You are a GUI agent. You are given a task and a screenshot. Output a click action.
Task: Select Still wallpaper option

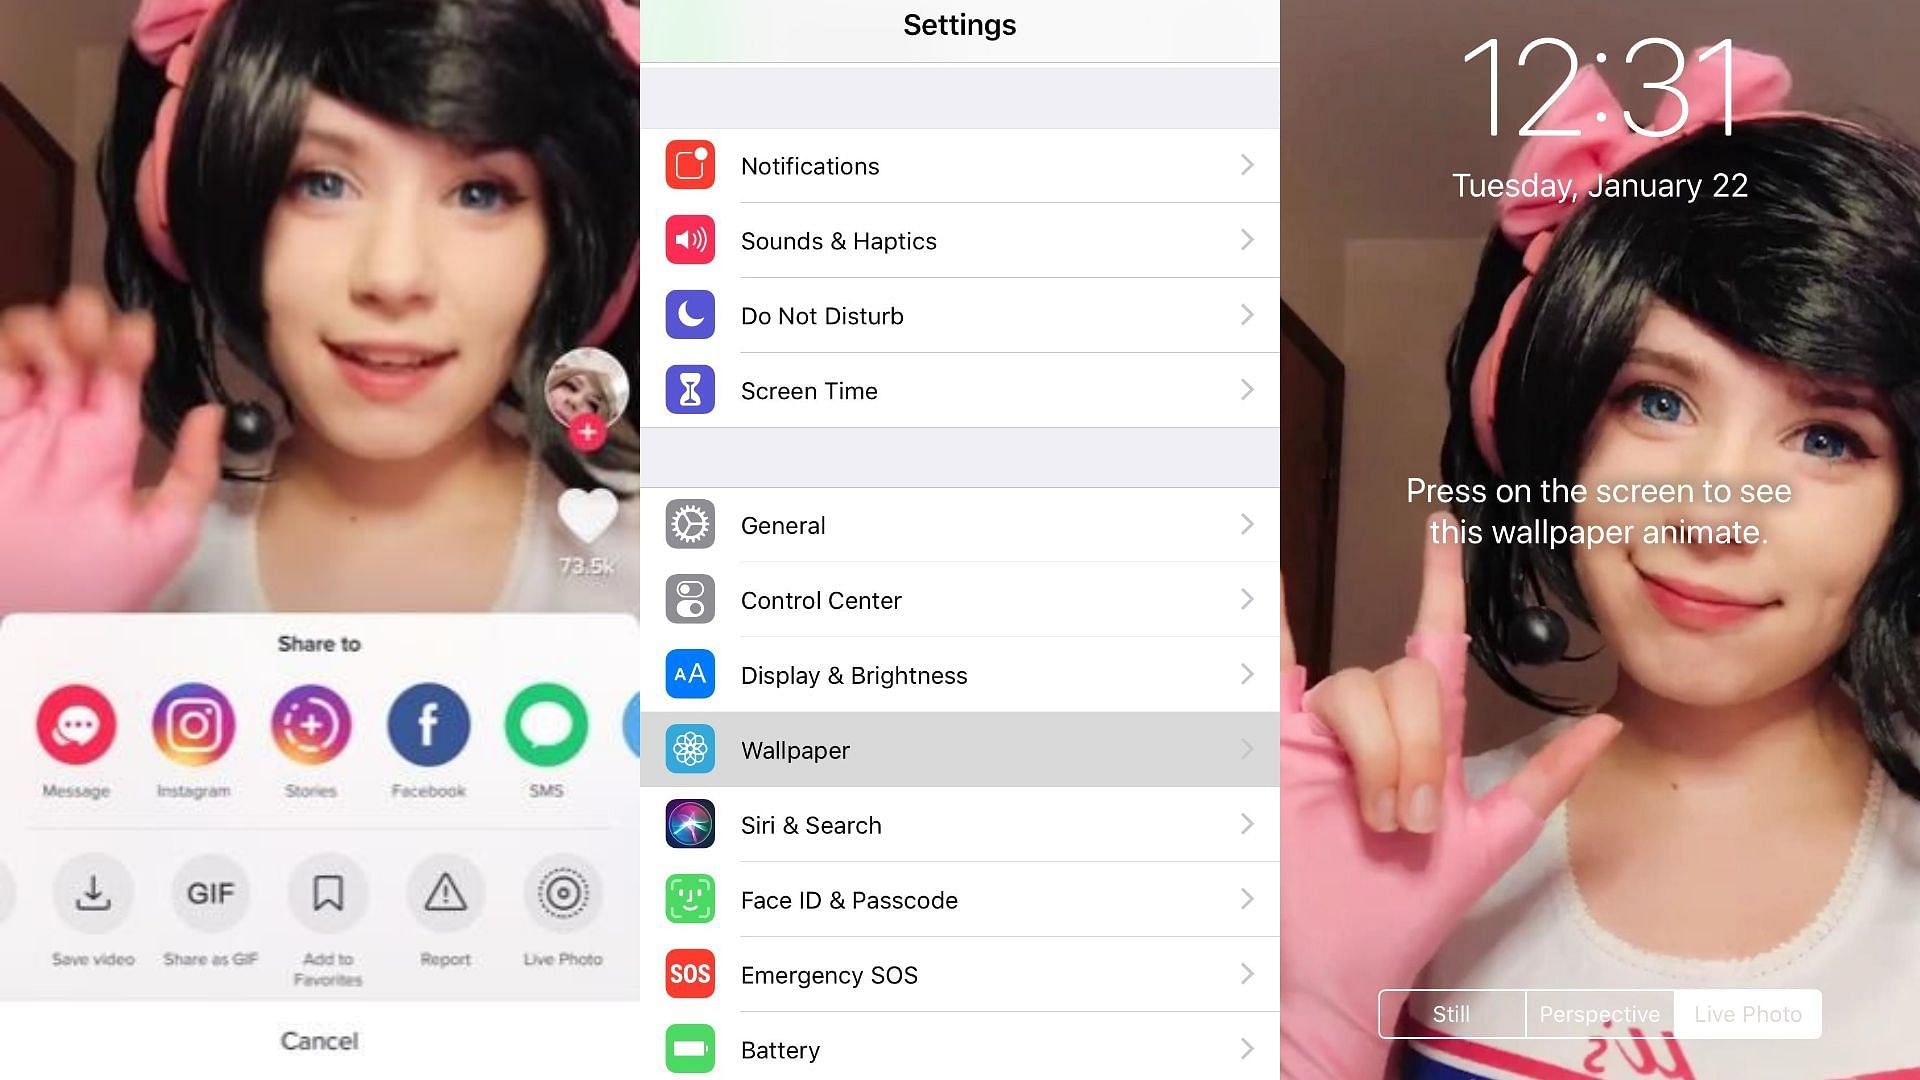point(1451,1014)
